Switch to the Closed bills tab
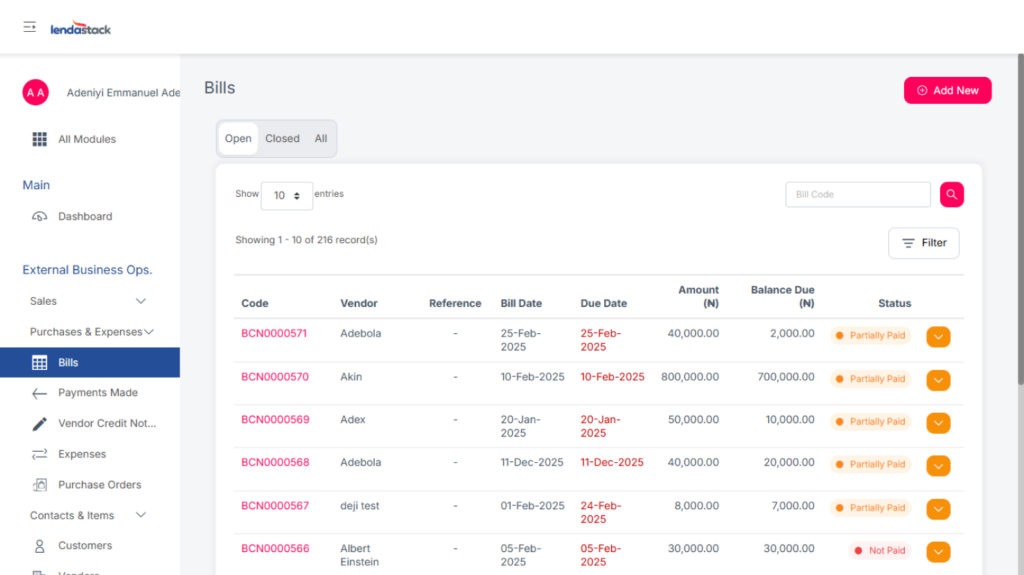 coord(282,139)
